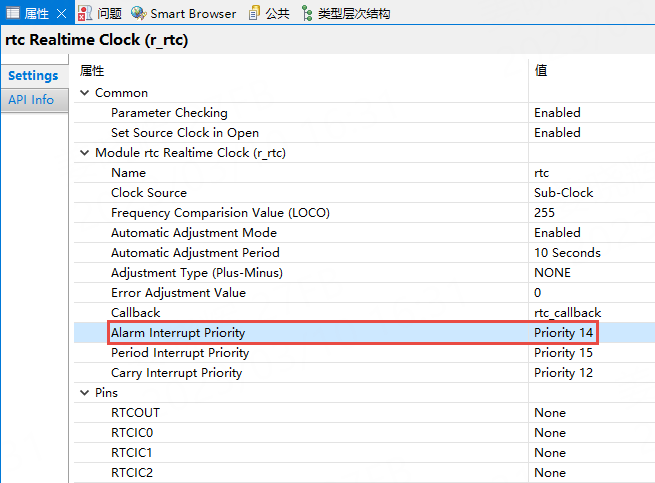Click the Smart Browser globe icon

click(138, 13)
